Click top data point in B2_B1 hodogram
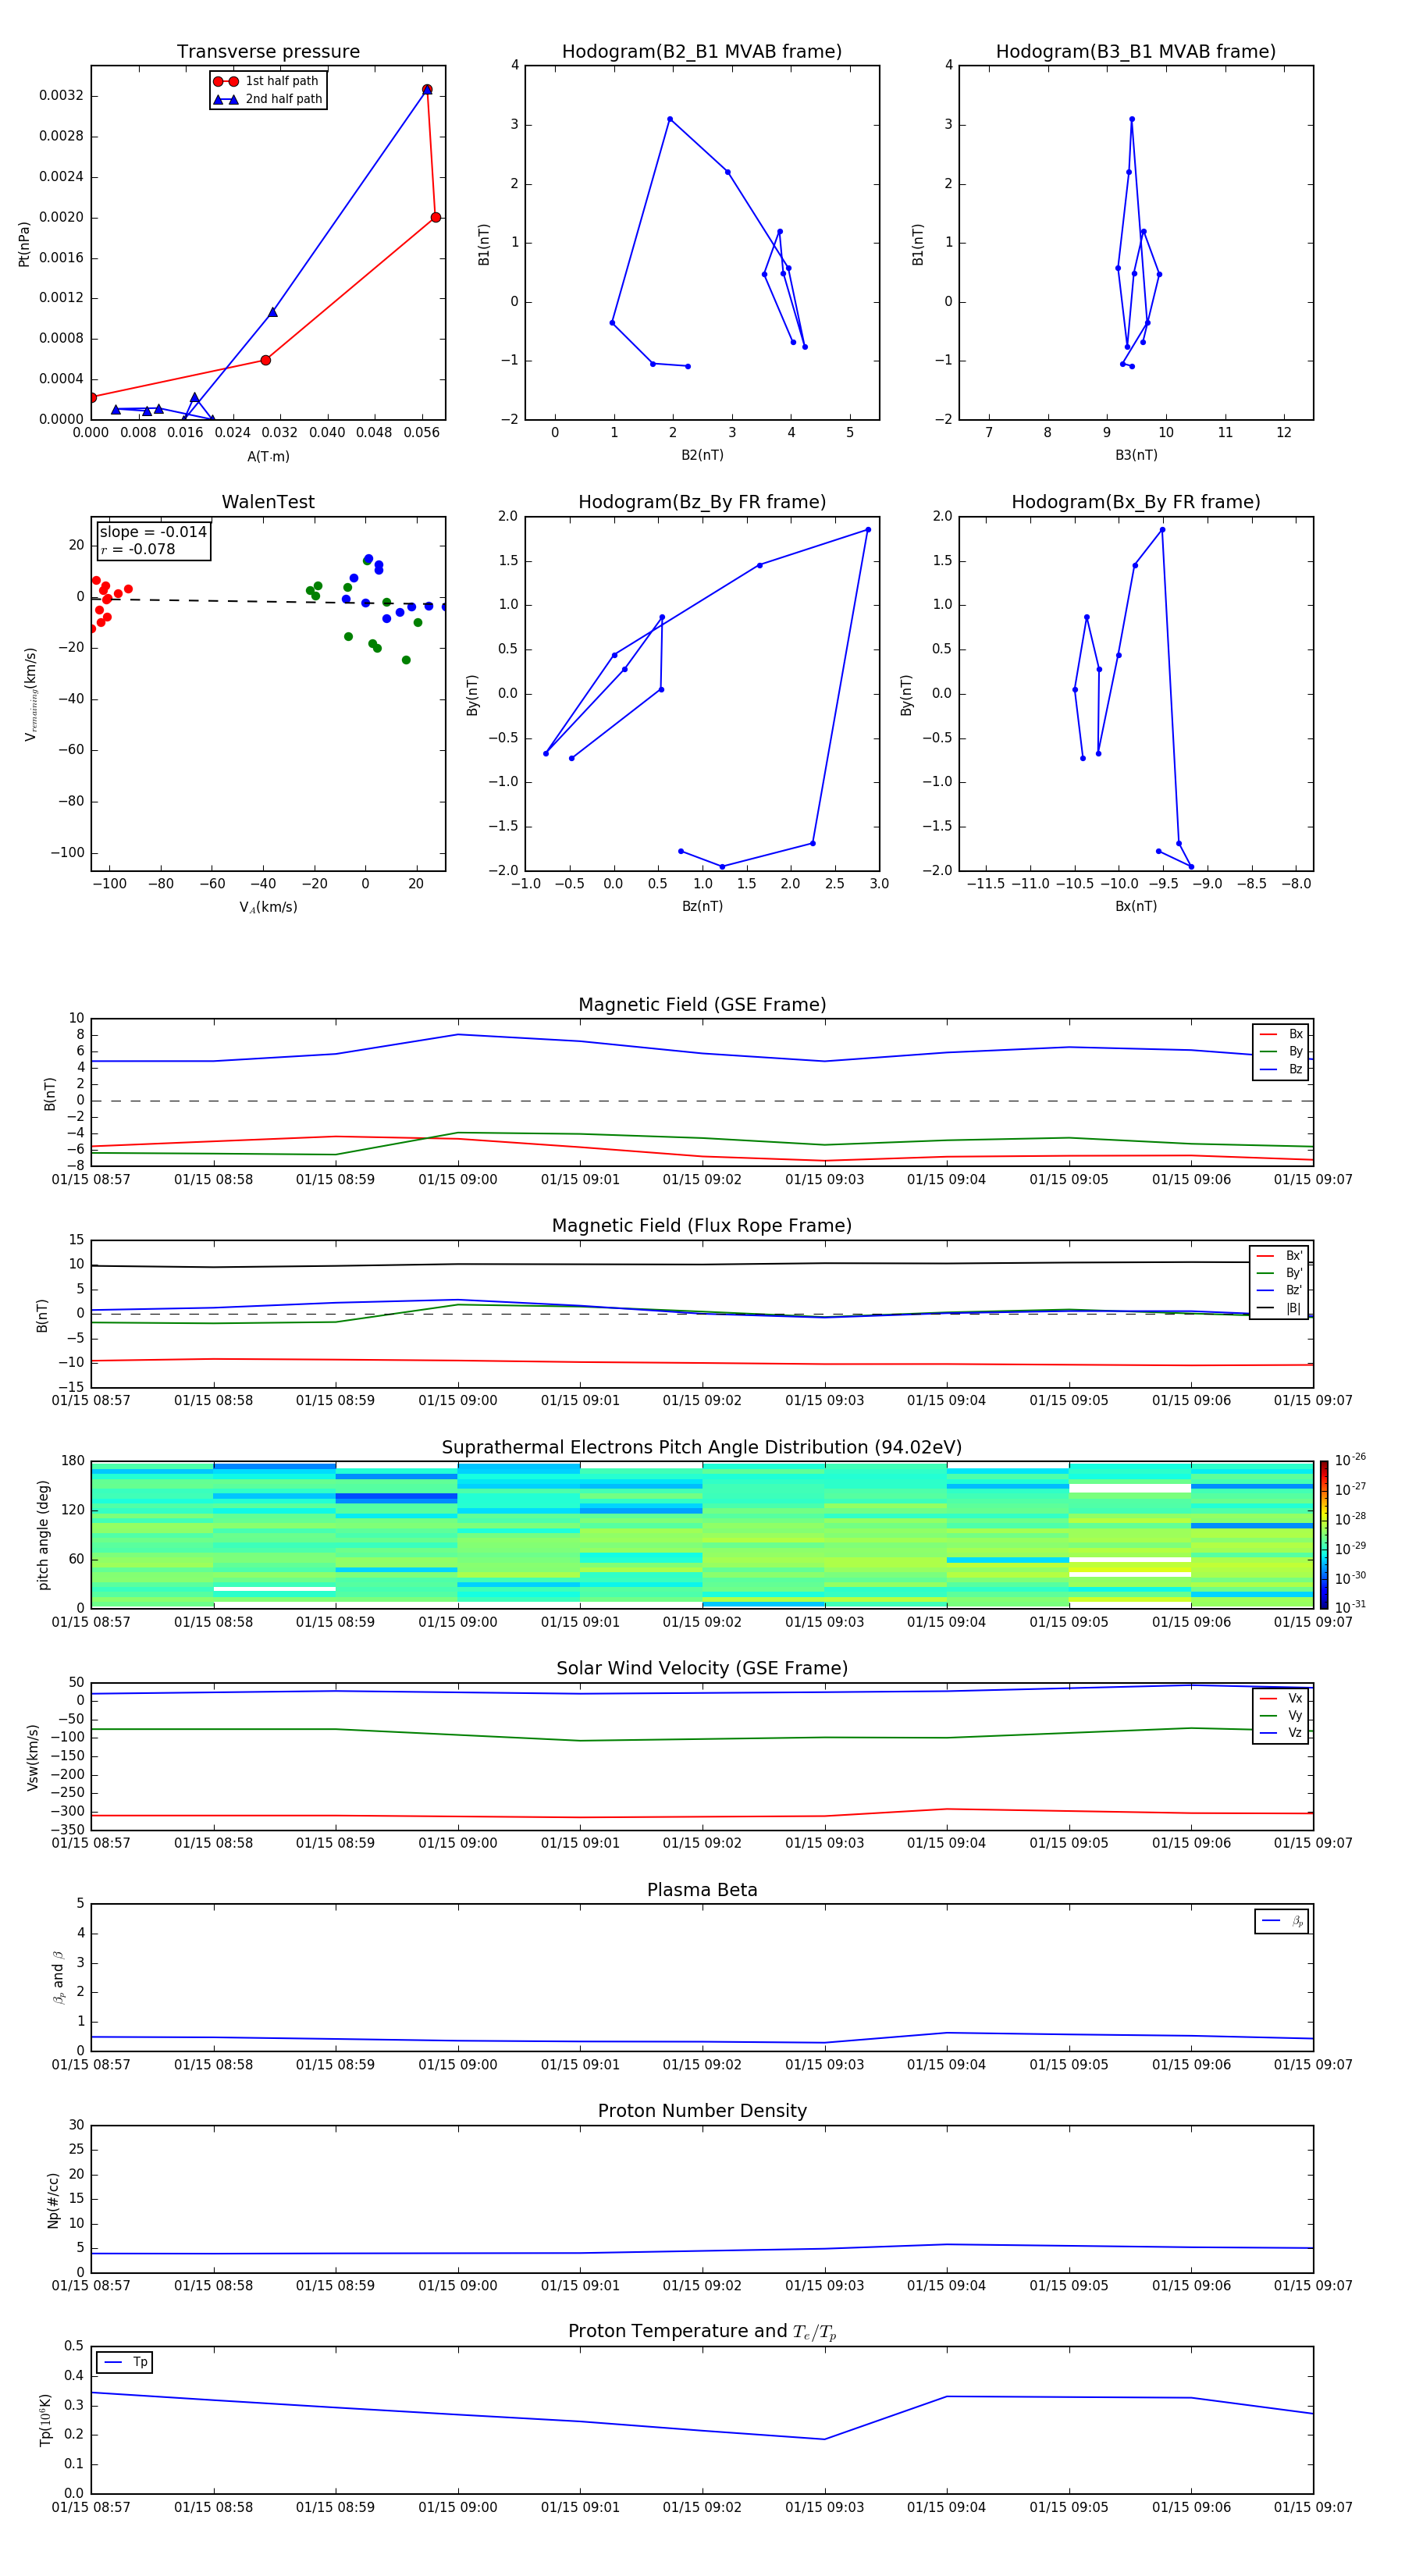The height and width of the screenshot is (2576, 1405). pyautogui.click(x=670, y=119)
